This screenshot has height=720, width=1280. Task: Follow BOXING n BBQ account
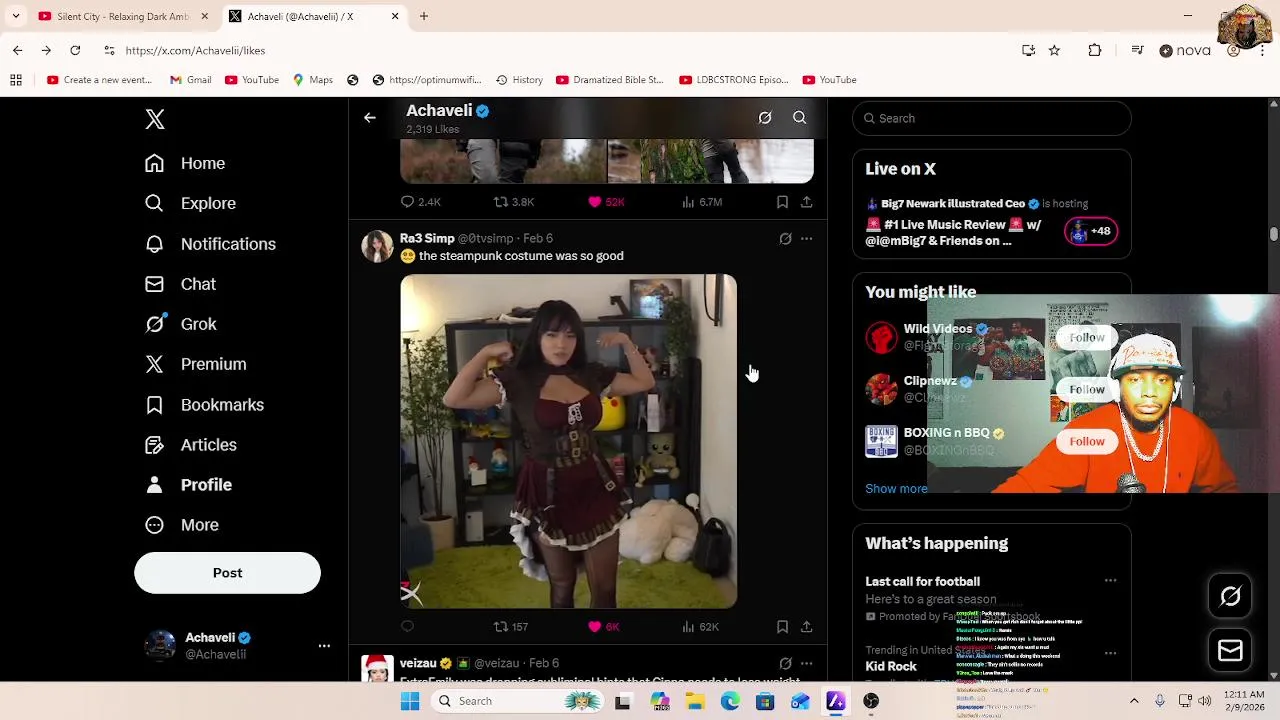click(1086, 441)
